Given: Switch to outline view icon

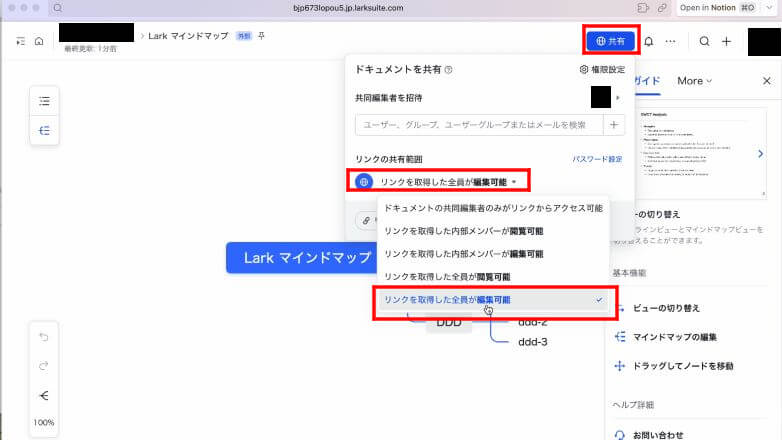Looking at the screenshot, I should 44,101.
